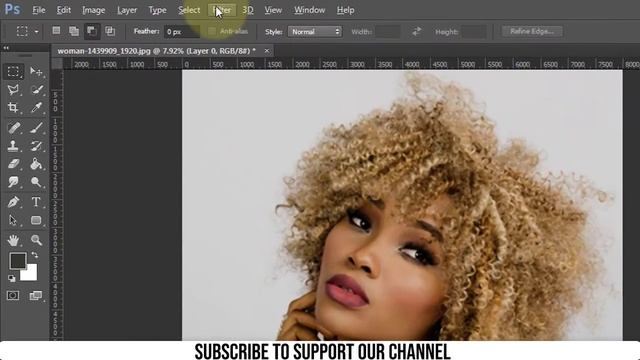Select the Clone Stamp tool
Screen dimensions: 640x360
13,146
